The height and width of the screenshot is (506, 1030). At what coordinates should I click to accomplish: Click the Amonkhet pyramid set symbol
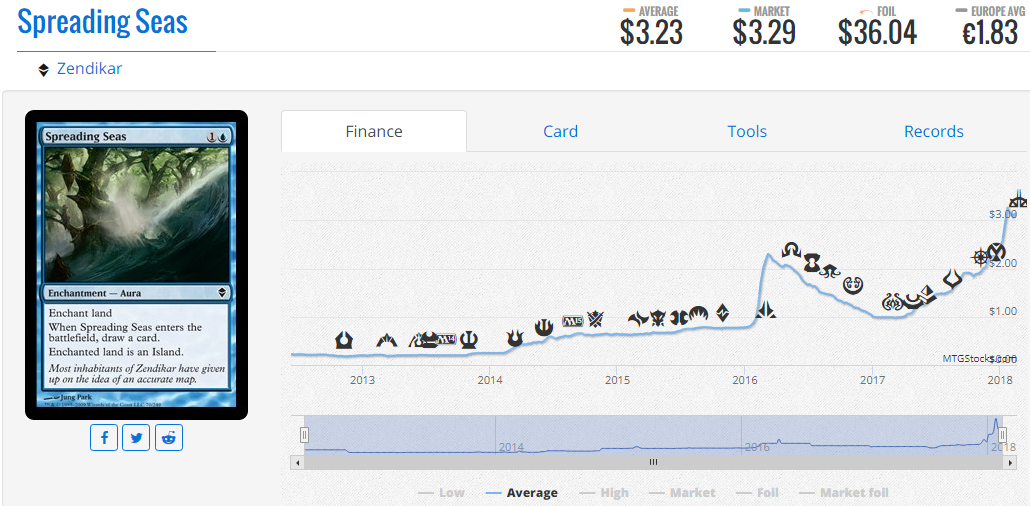(x=927, y=293)
